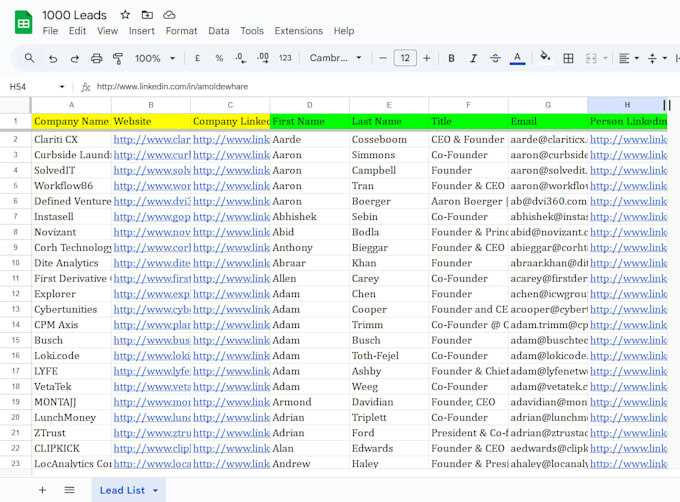Screen dimensions: 680x502
Task: Open more number formats 123
Action: click(285, 58)
